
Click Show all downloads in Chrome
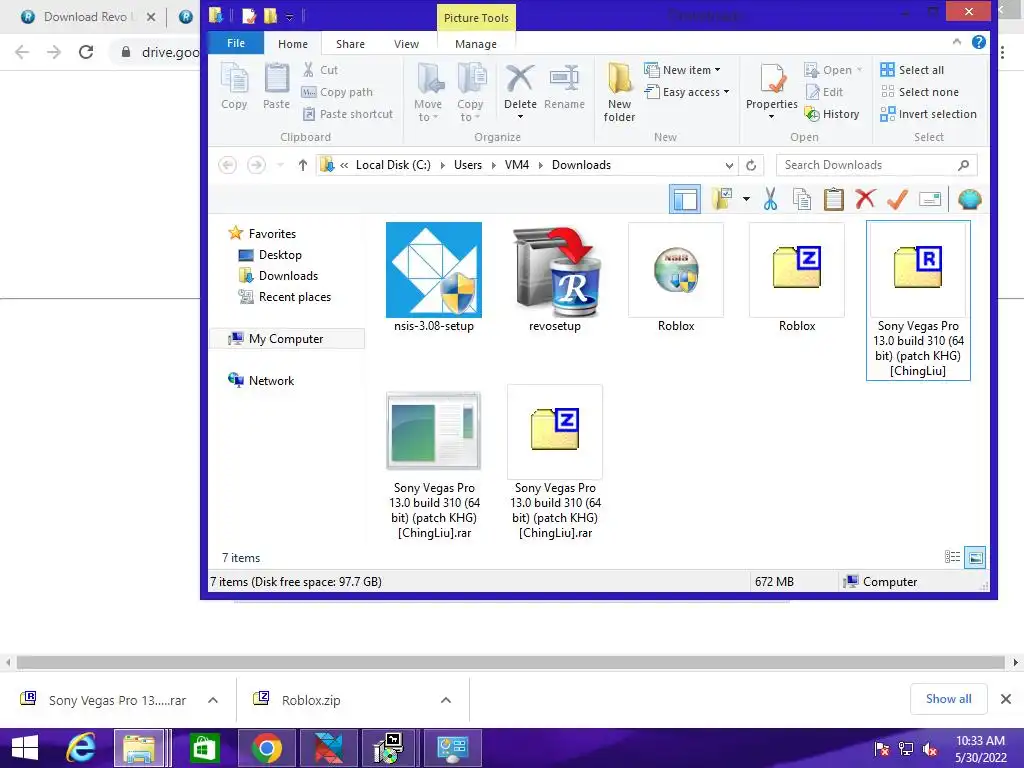(948, 699)
